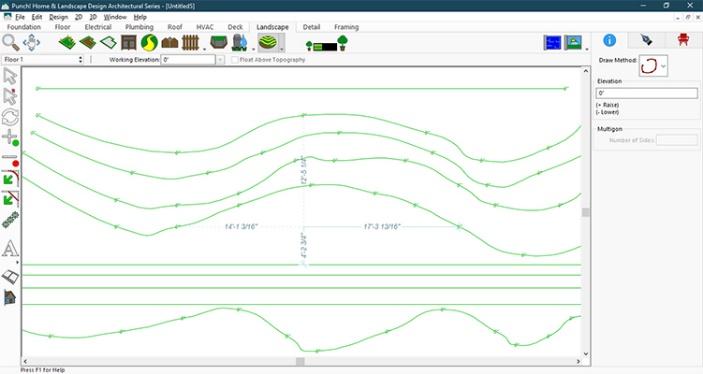Image resolution: width=703 pixels, height=374 pixels.
Task: Select the topography contour tool icon
Action: [268, 43]
